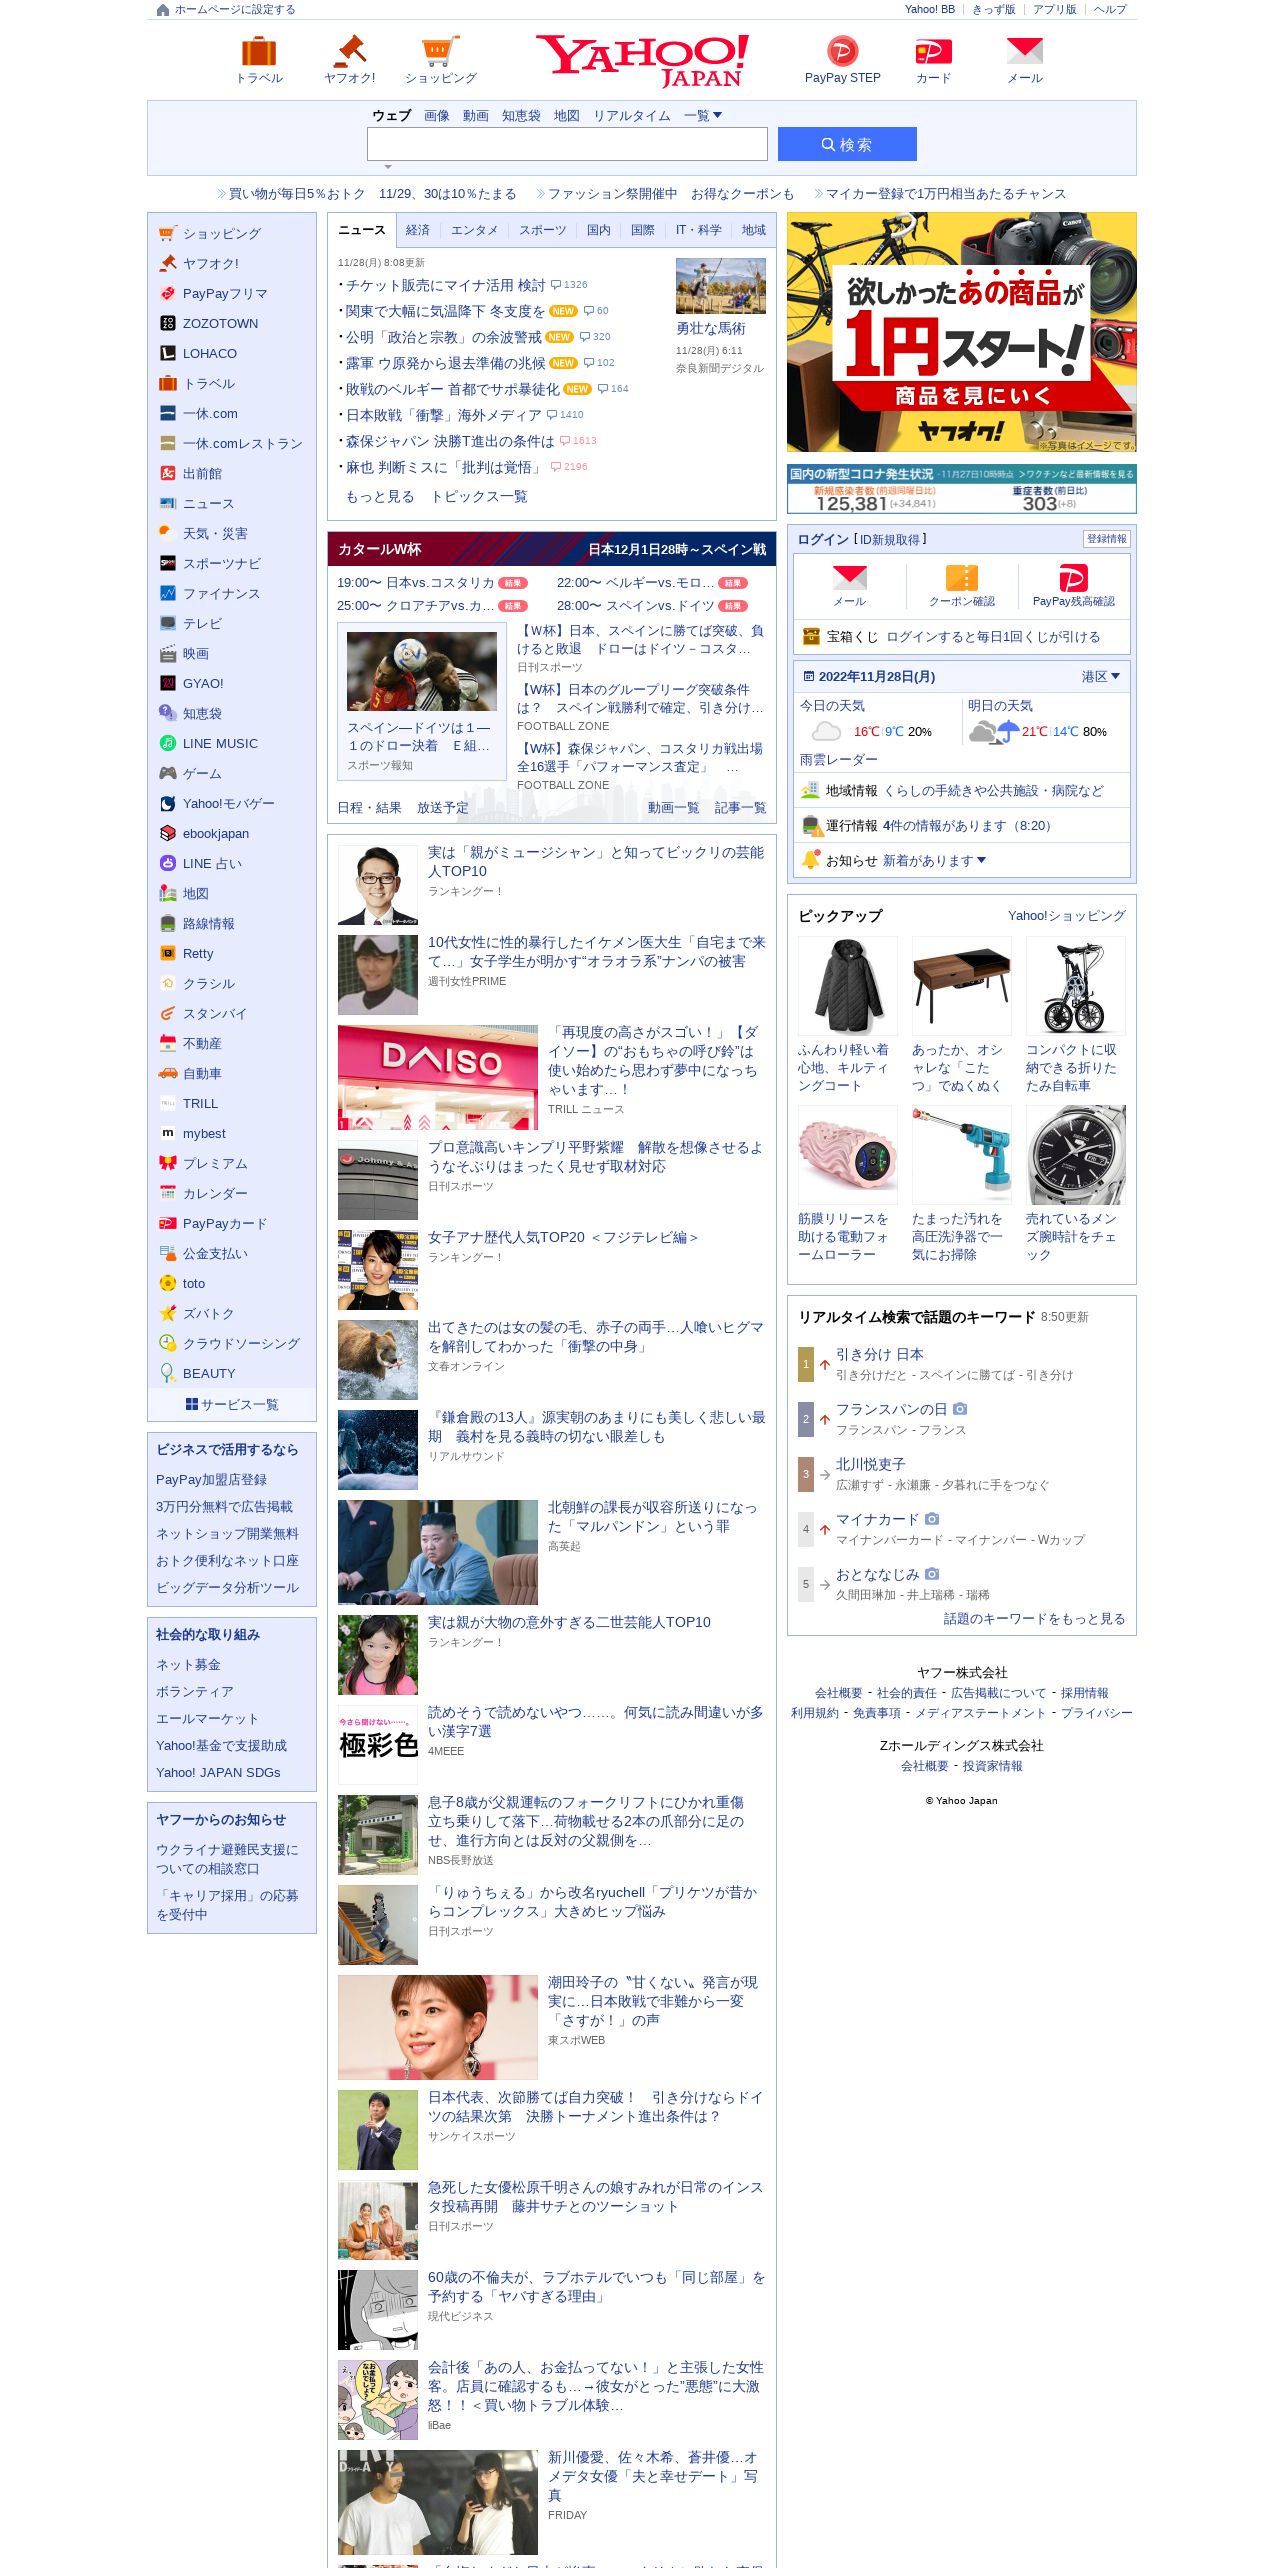Click the home icon for ホームページに設定する
This screenshot has width=1284, height=2568.
[x=163, y=10]
